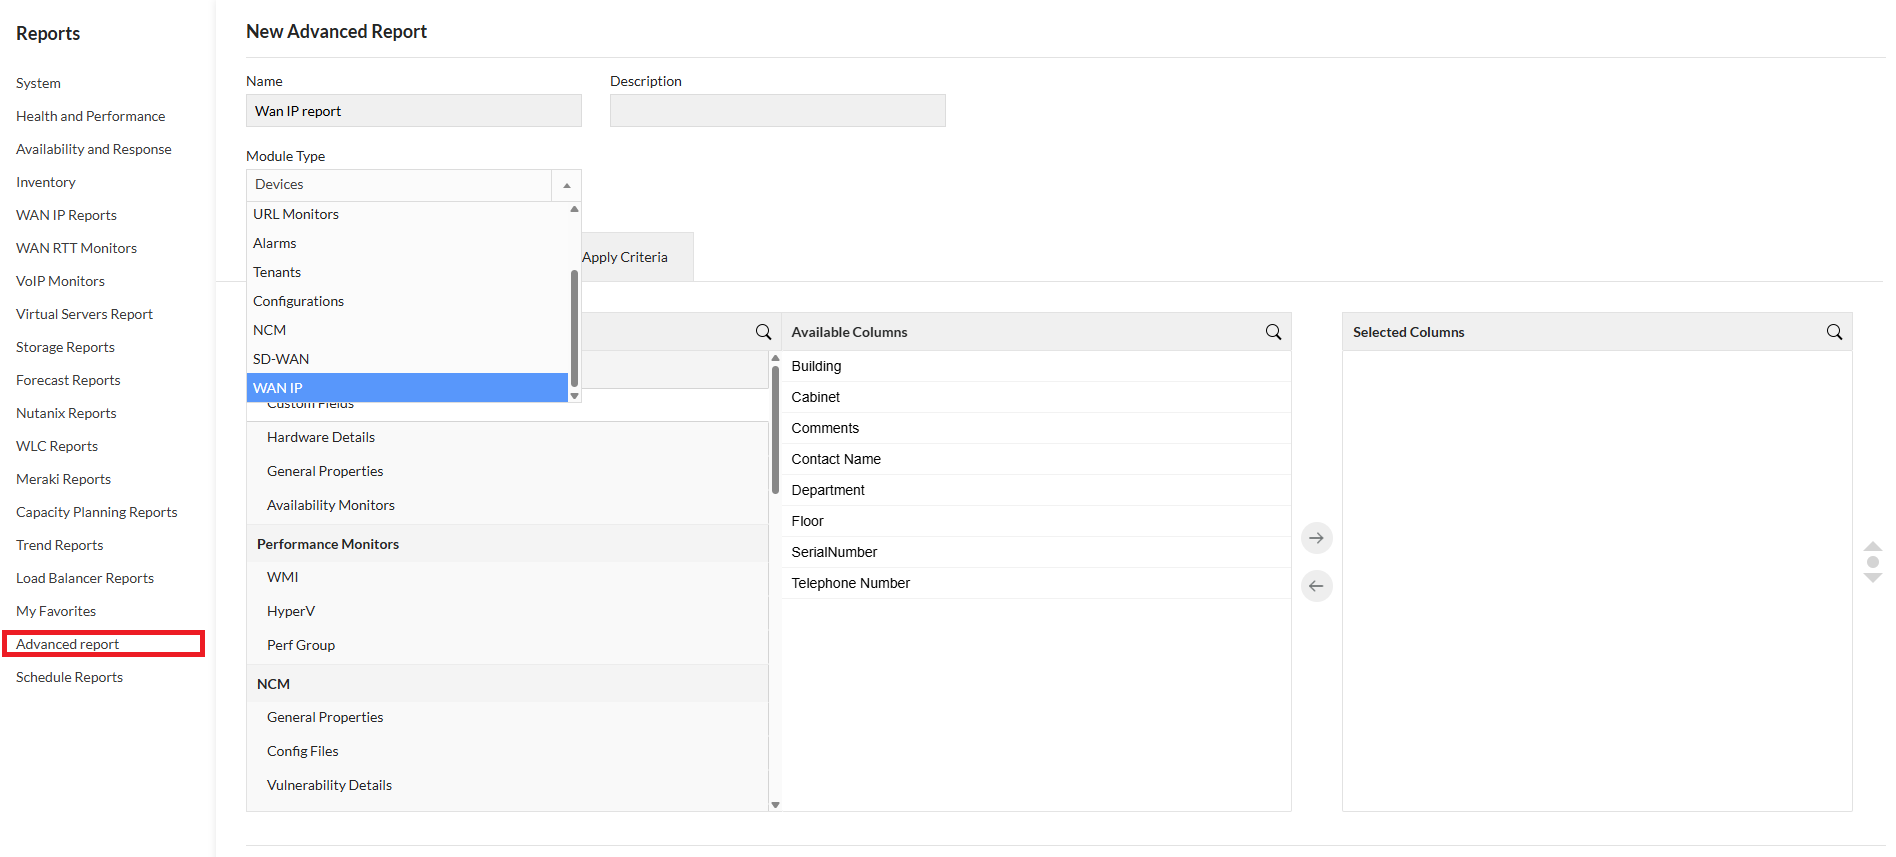Screen dimensions: 1896x857
Task: Click the Description input field
Action: pos(777,111)
